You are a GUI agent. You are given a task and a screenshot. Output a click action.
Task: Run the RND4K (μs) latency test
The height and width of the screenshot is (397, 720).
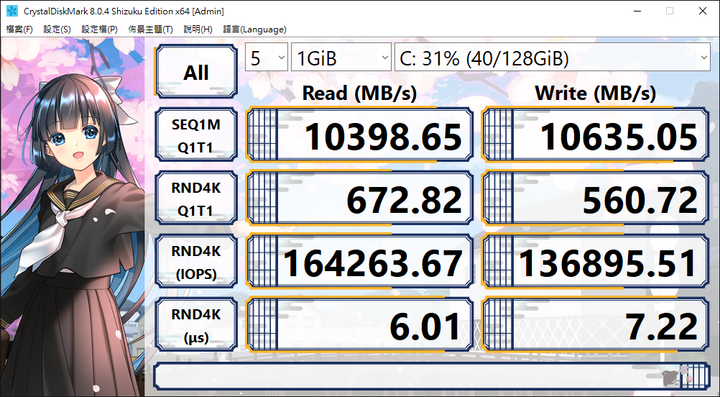tap(196, 325)
